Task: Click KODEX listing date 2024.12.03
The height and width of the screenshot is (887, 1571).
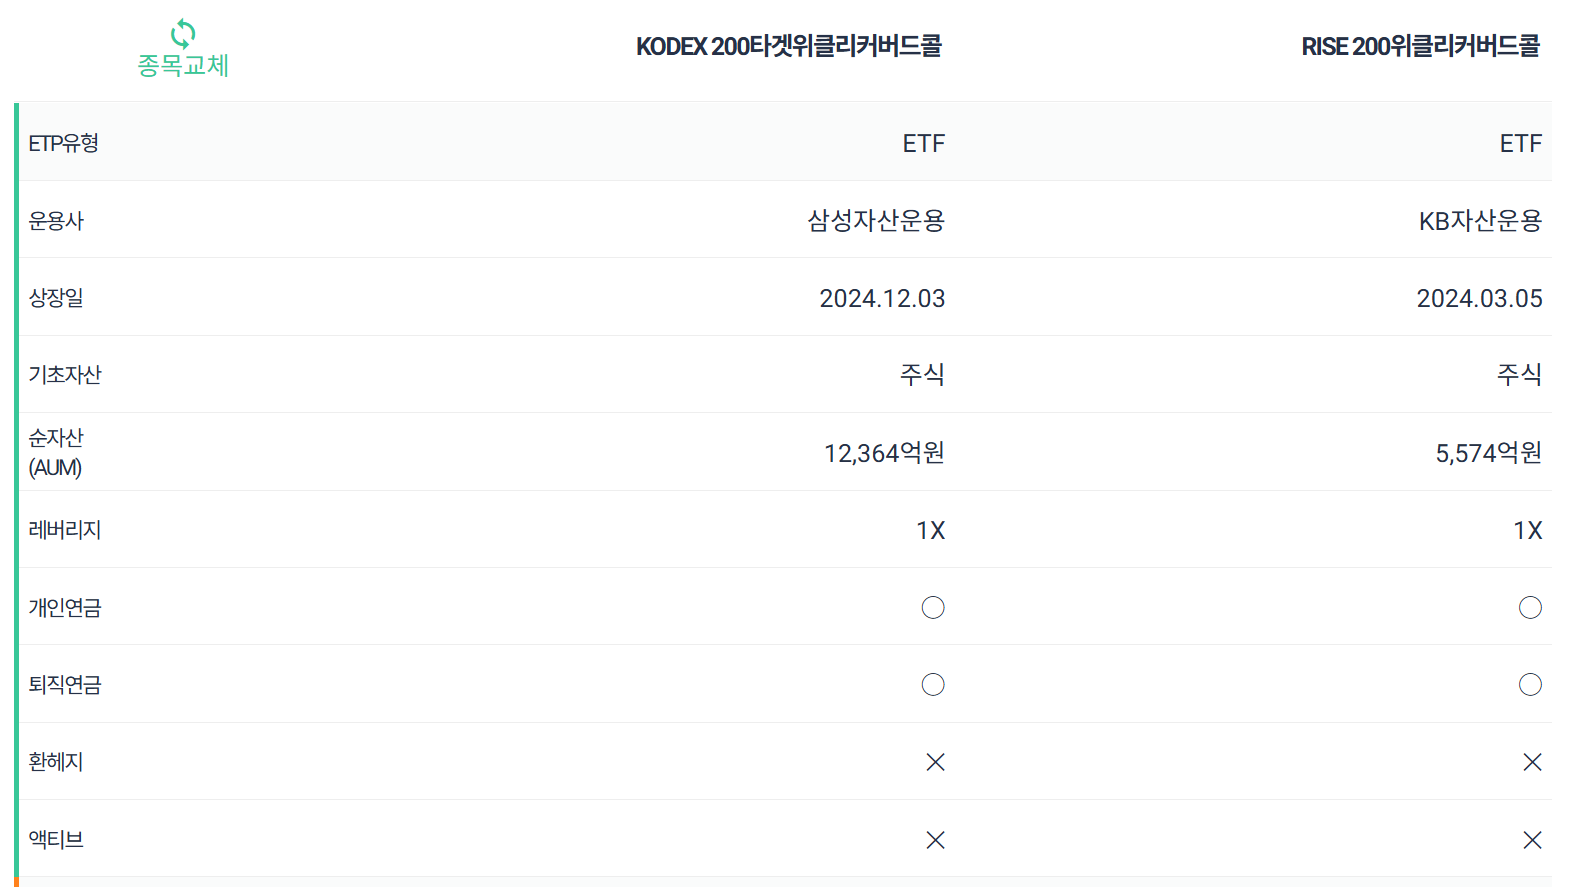Action: pyautogui.click(x=882, y=298)
